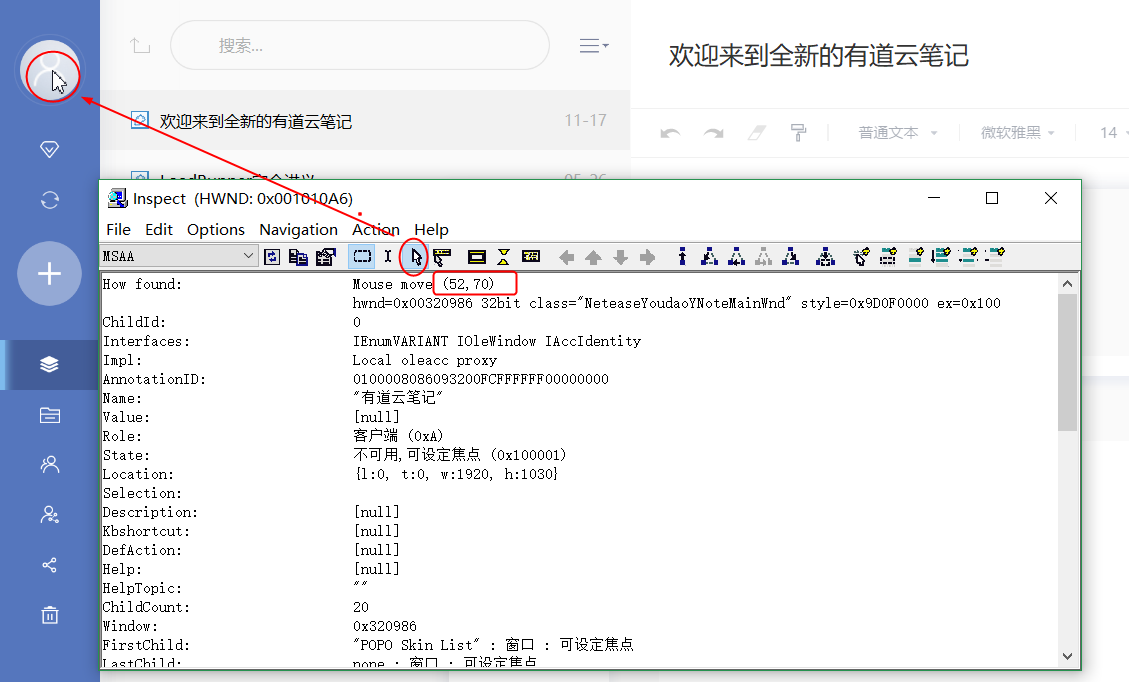Viewport: 1129px width, 682px height.
Task: Click the Inspect vertical scrollbar thumb
Action: pos(1067,362)
